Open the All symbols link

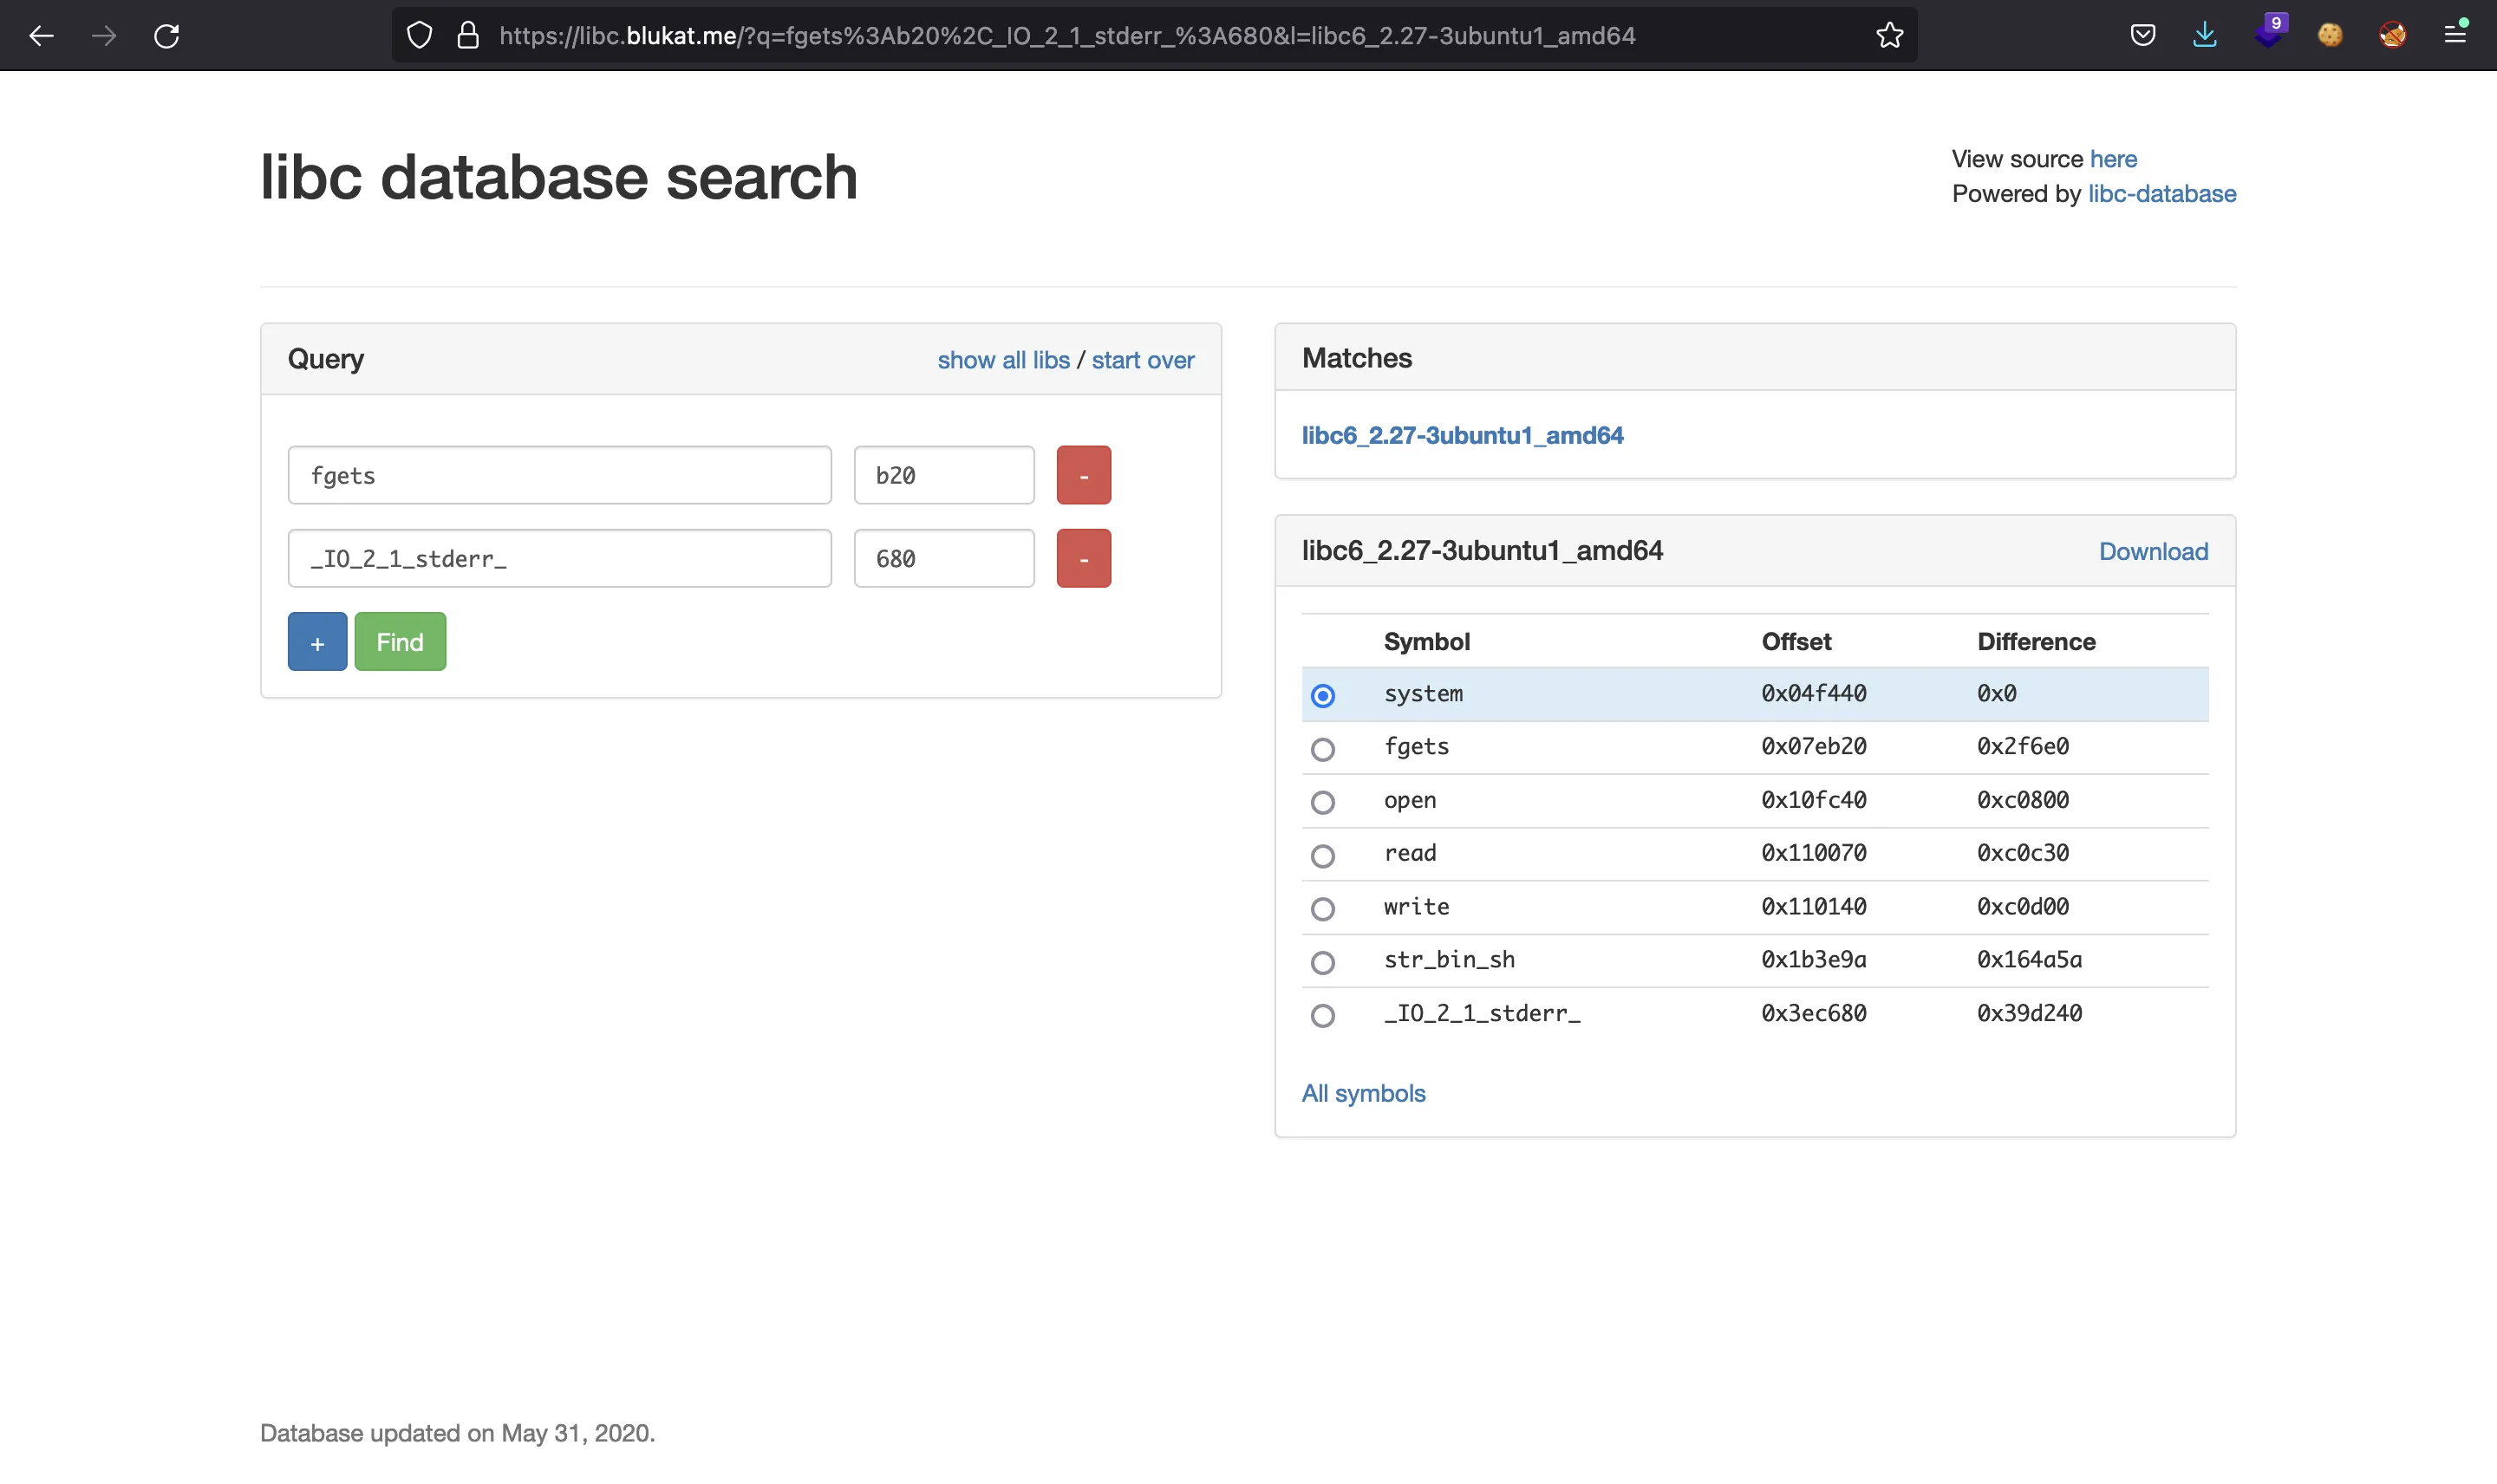pyautogui.click(x=1363, y=1093)
